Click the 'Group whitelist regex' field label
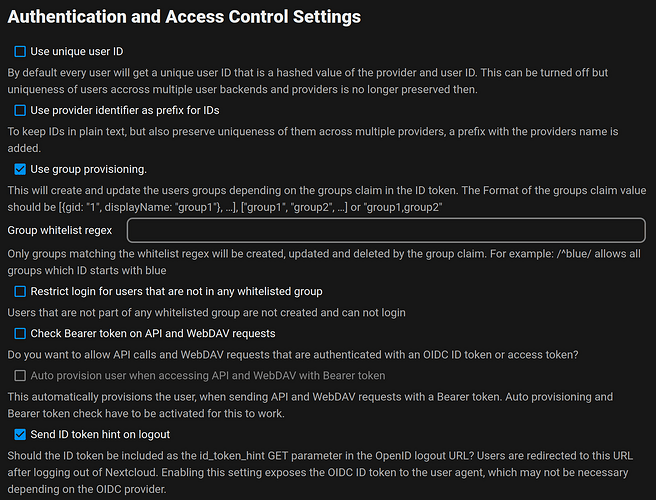The height and width of the screenshot is (500, 656). pyautogui.click(x=59, y=230)
